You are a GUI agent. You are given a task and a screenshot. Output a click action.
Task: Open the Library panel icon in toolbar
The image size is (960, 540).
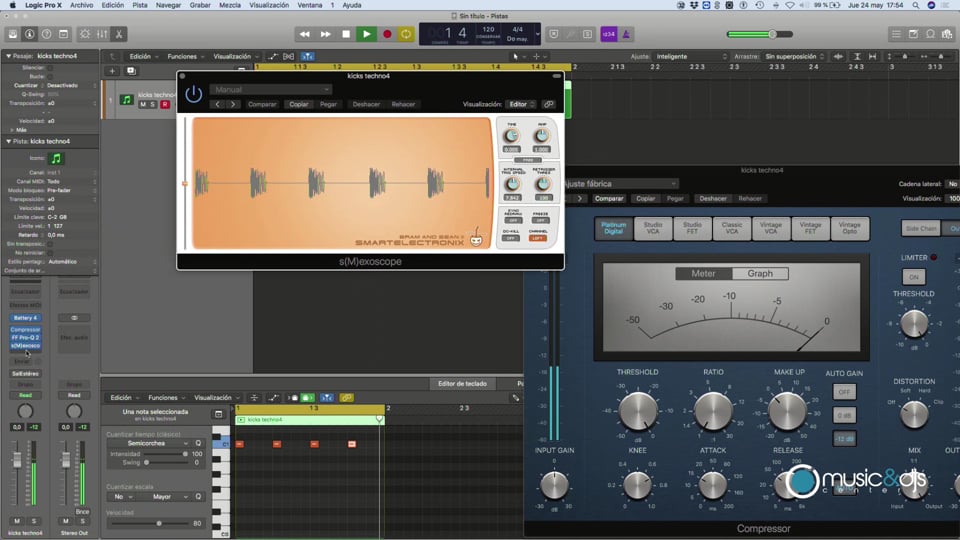[x=13, y=34]
